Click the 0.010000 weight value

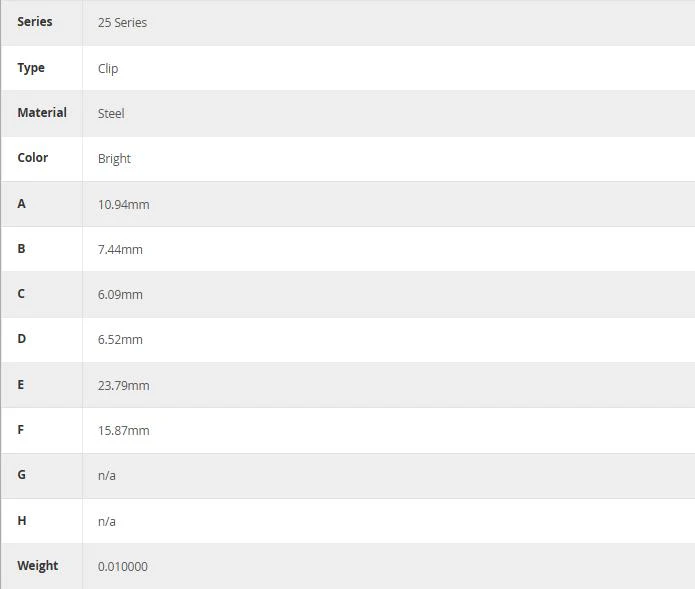tap(123, 566)
